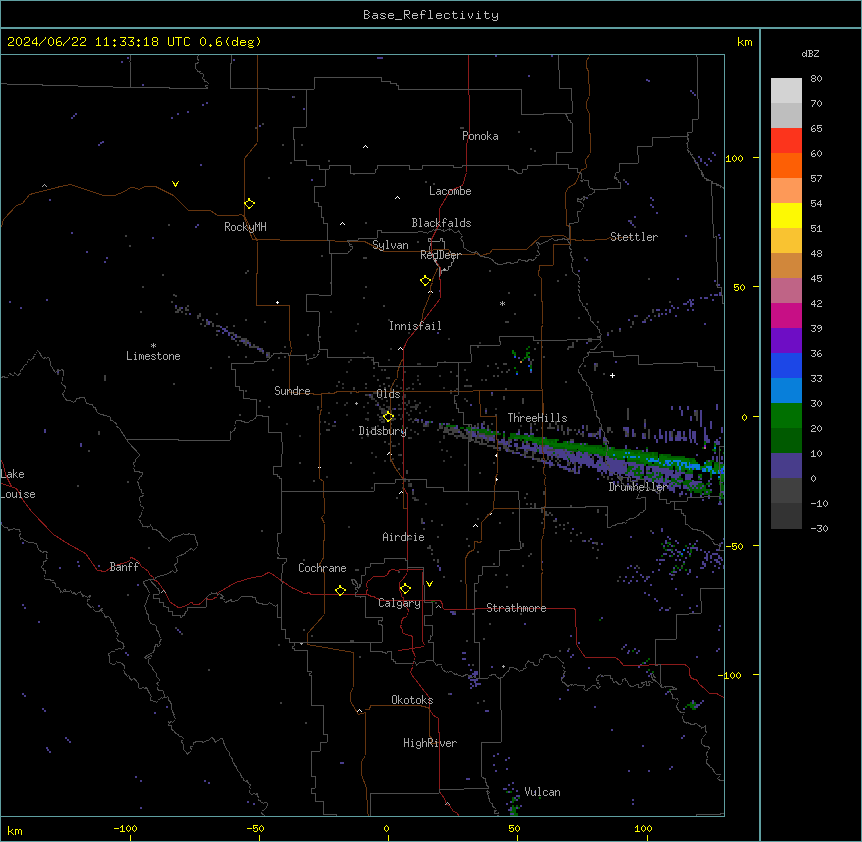Select the Sylvan map label

390,245
